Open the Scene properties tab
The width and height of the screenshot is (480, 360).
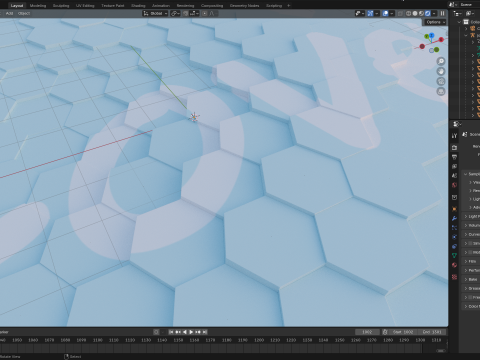[x=454, y=175]
